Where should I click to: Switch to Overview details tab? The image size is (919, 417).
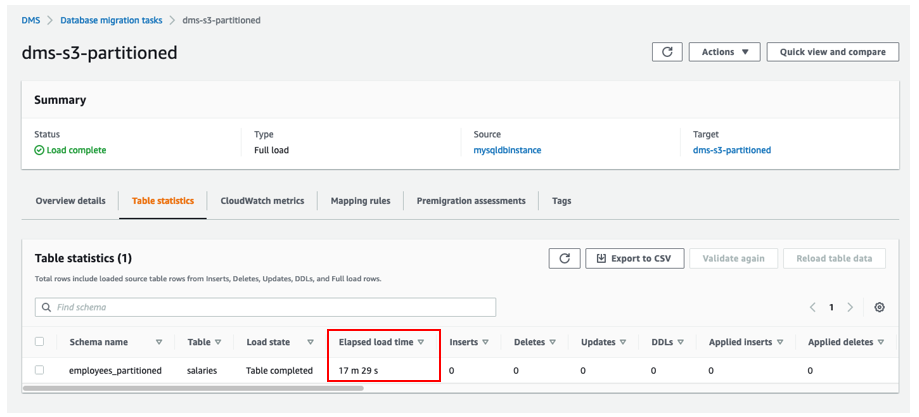(x=70, y=201)
